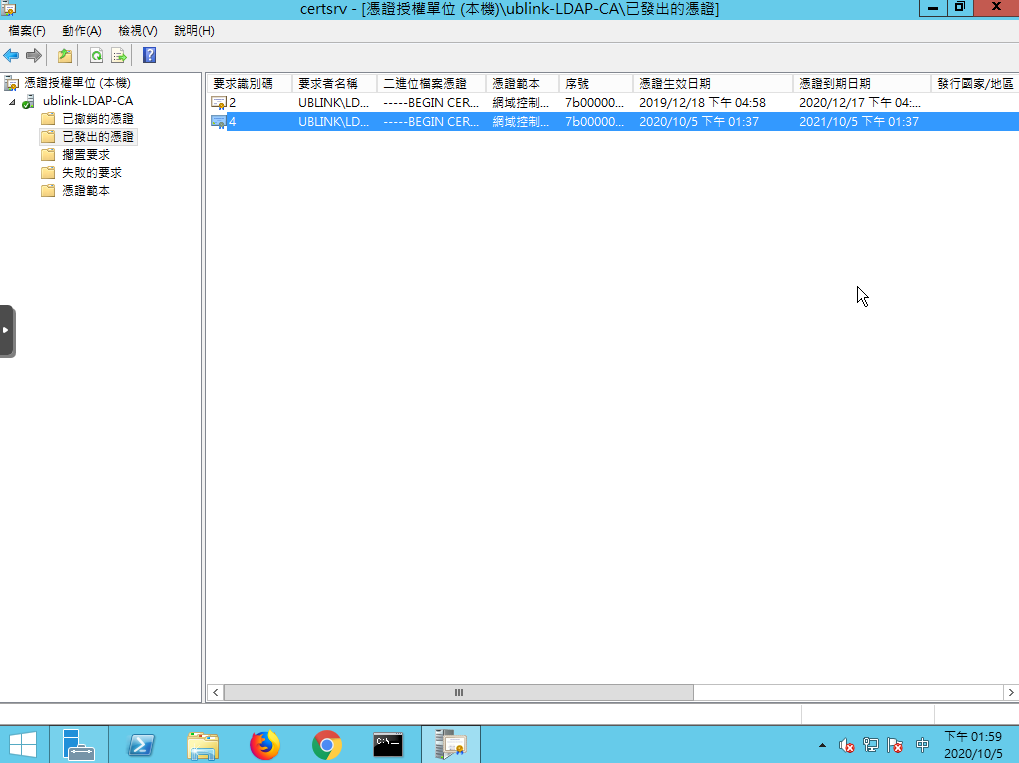Open Server Manager from taskbar
The image size is (1019, 763).
coord(79,745)
